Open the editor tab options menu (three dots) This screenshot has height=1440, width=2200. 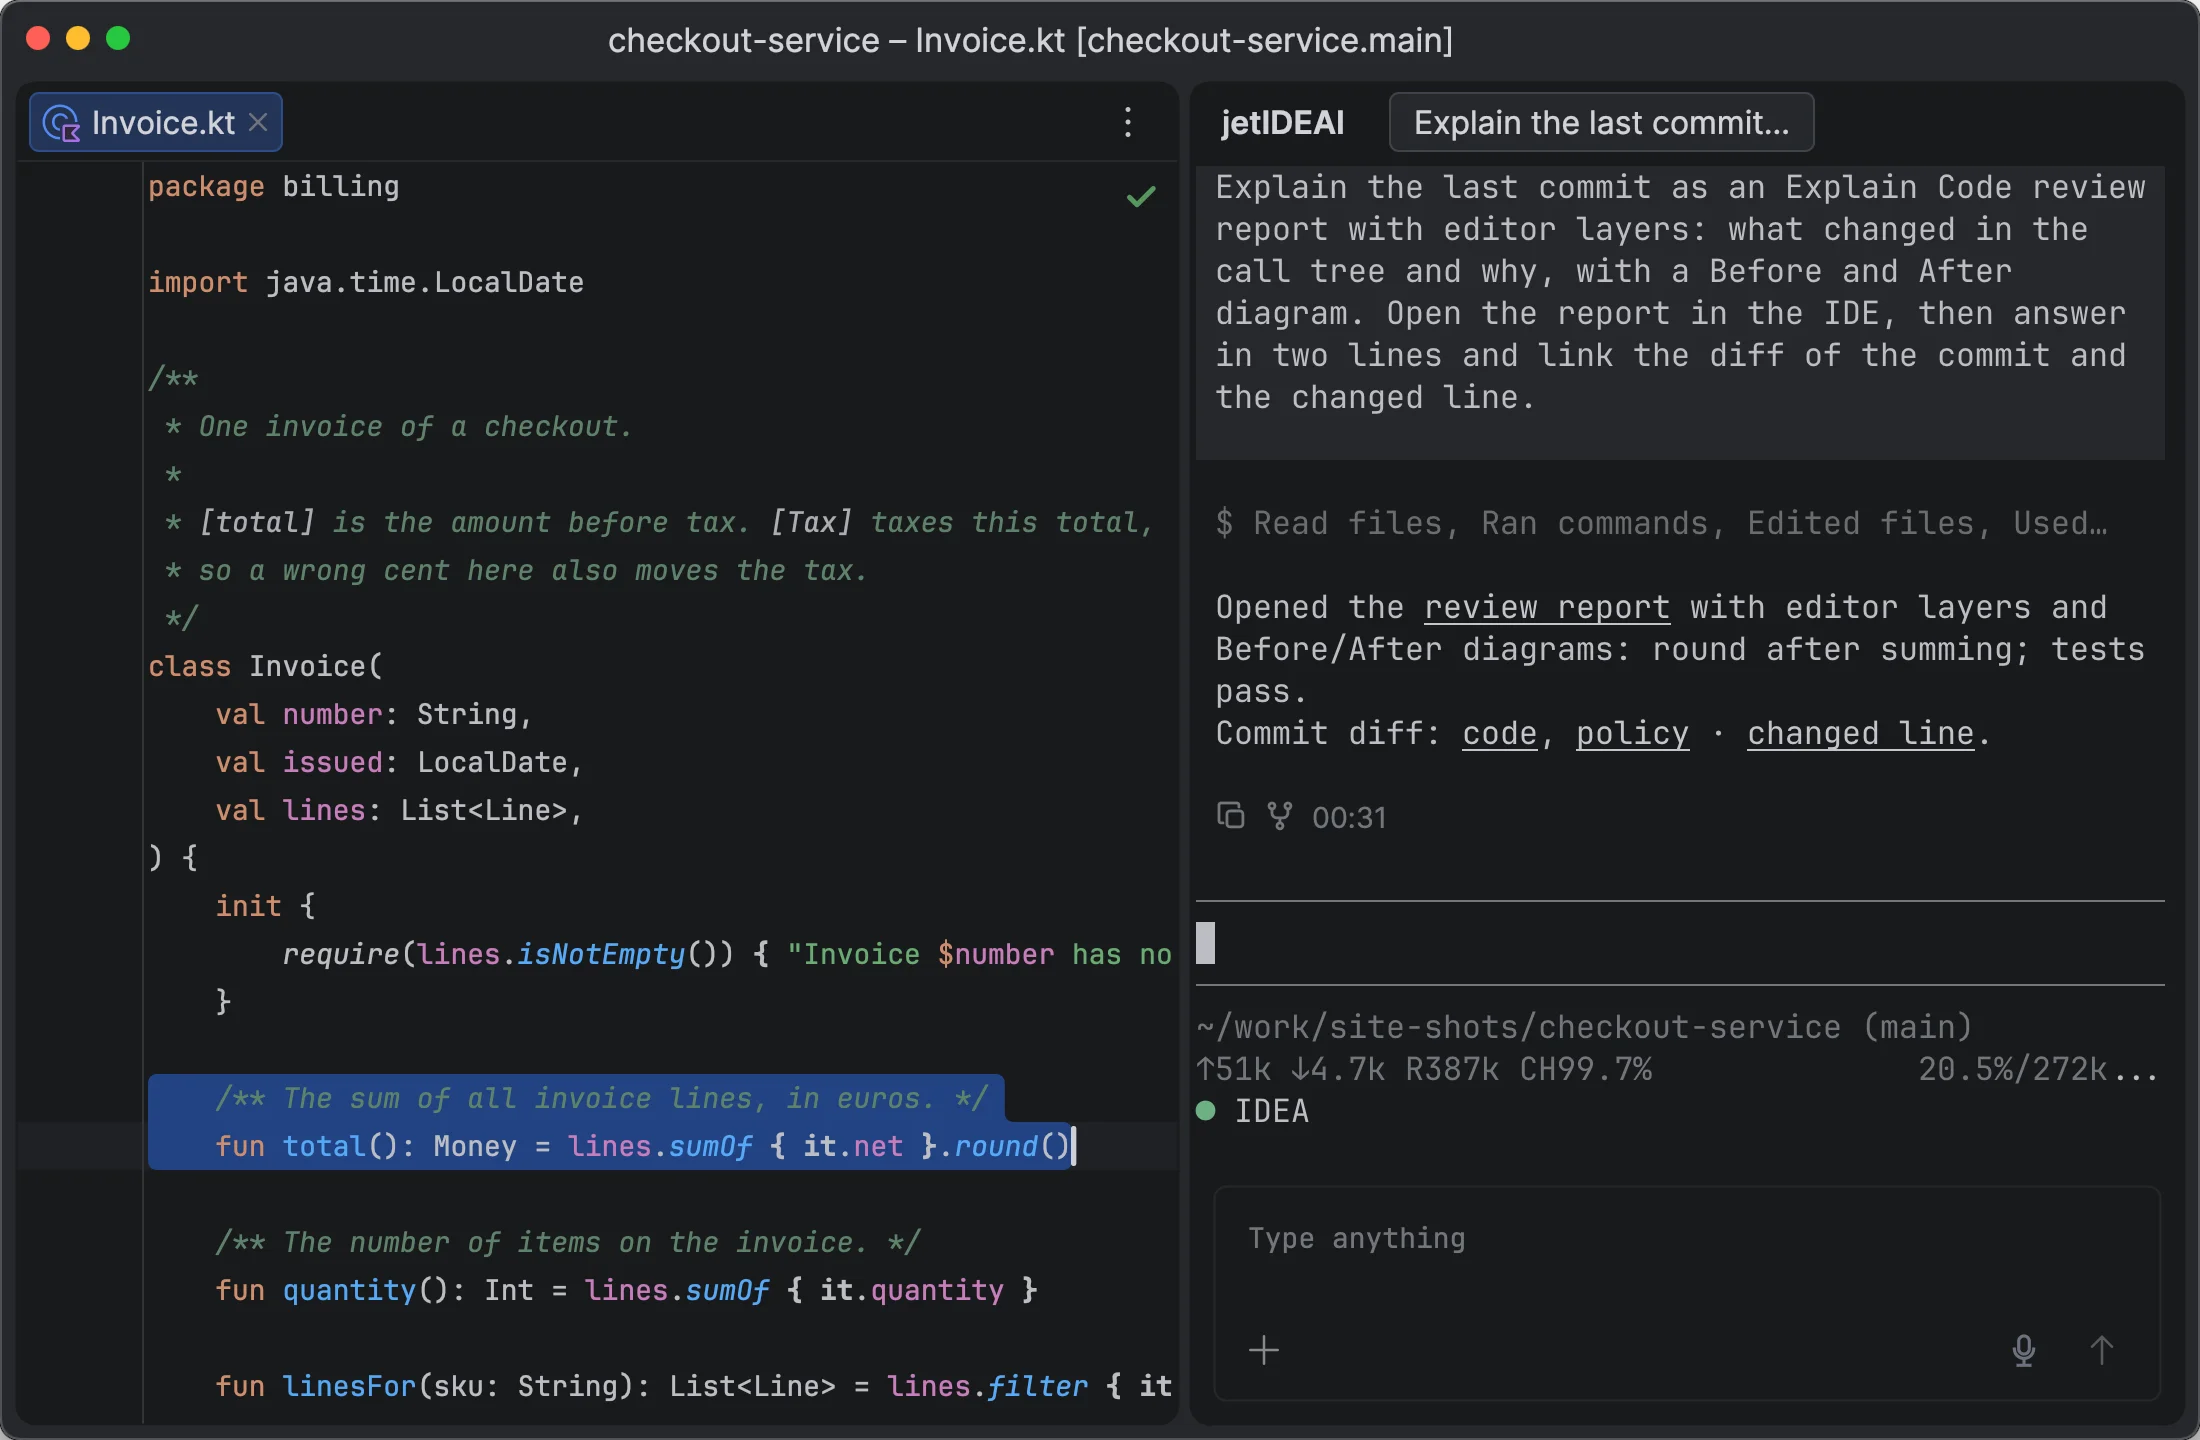tap(1128, 122)
